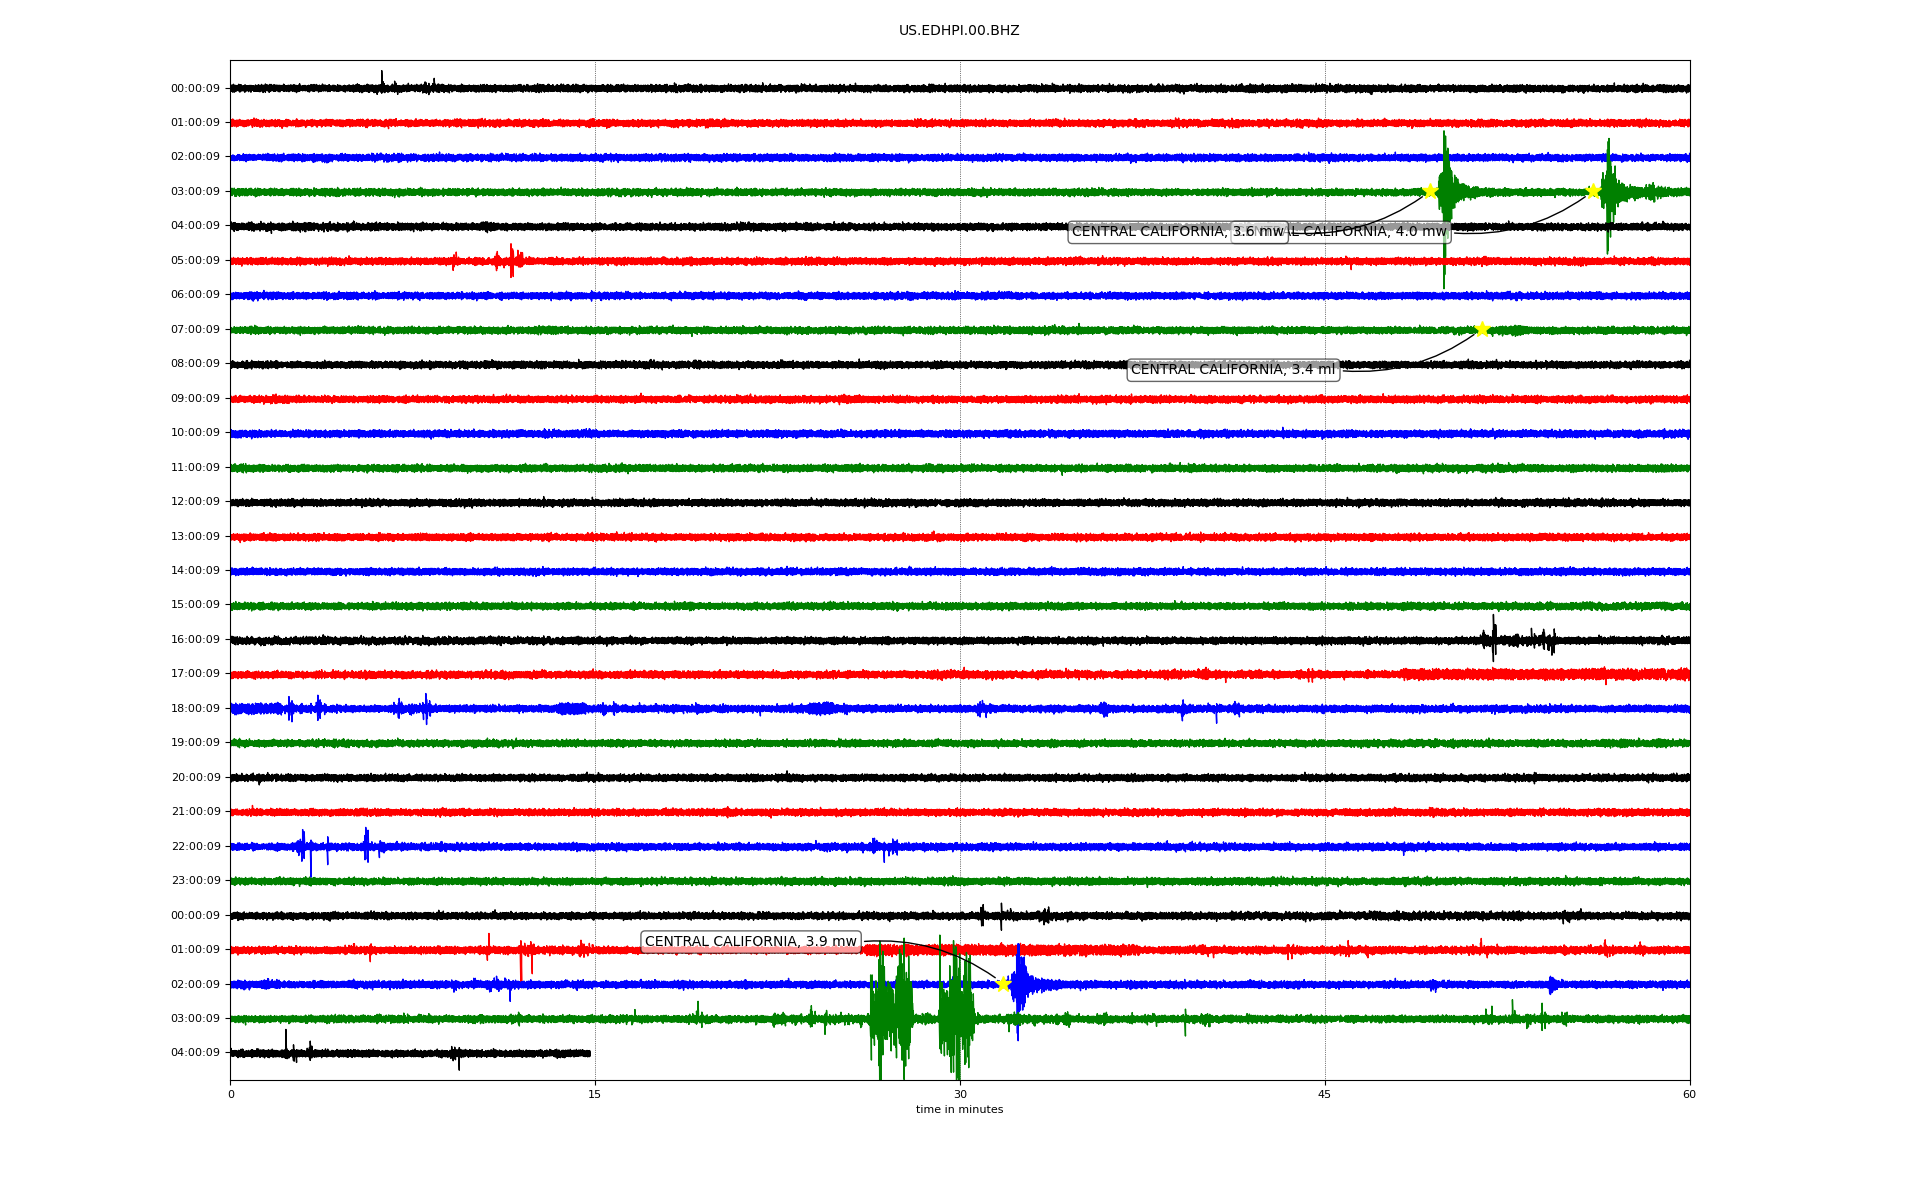Select the CALIFORNIA, 4.0 mw annotation box
This screenshot has height=1200, width=1920.
pos(1372,232)
